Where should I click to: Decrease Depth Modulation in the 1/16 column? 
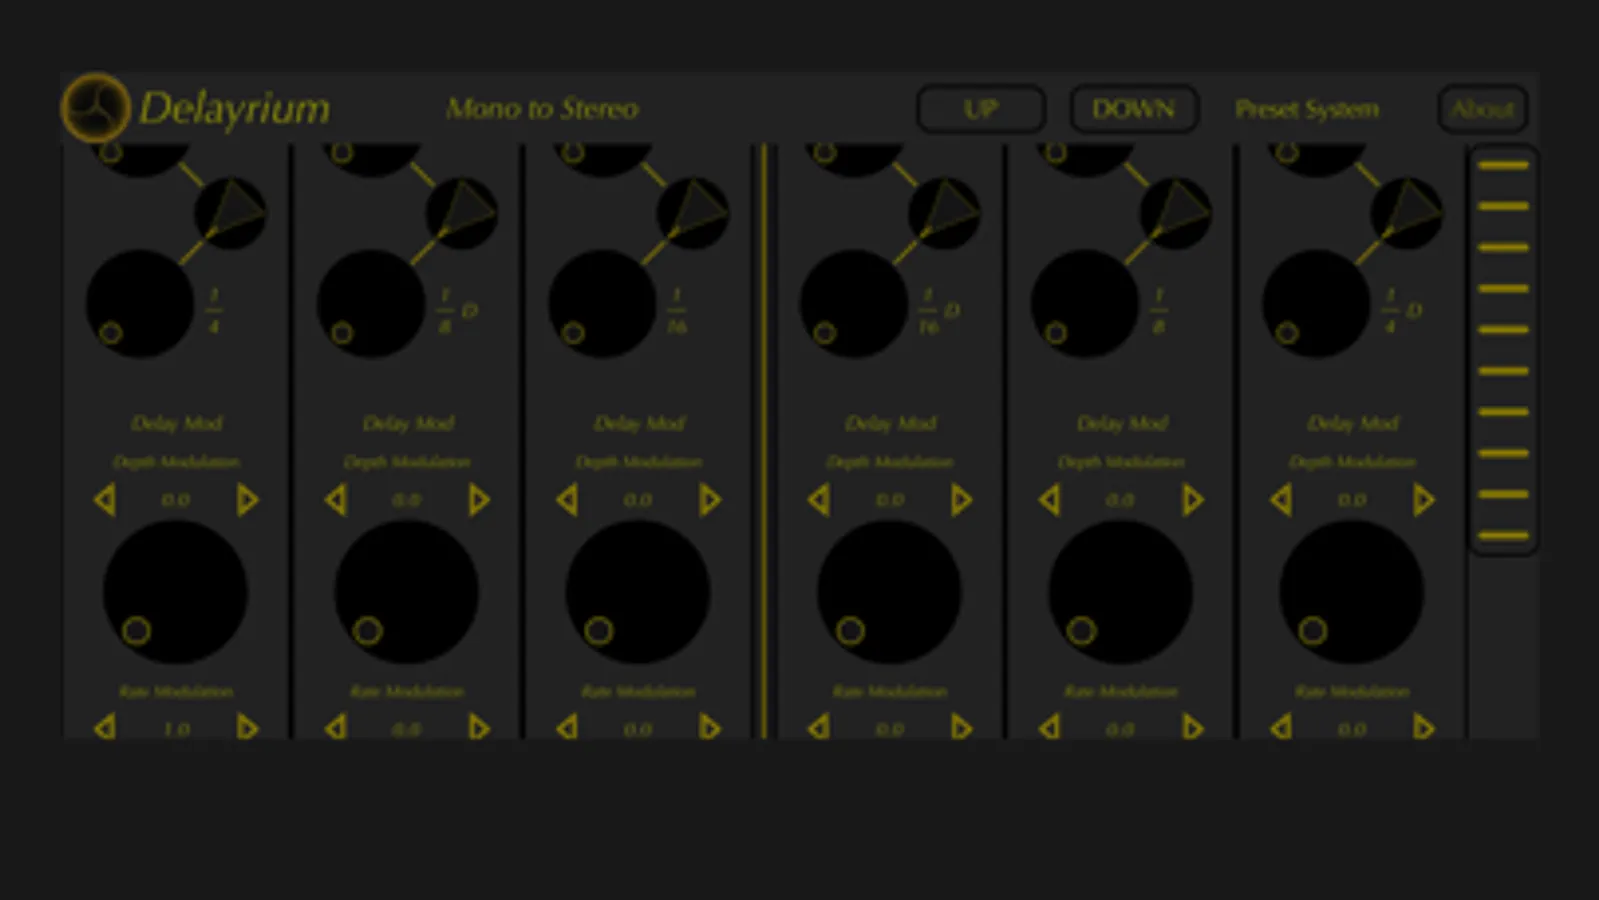[x=567, y=500]
